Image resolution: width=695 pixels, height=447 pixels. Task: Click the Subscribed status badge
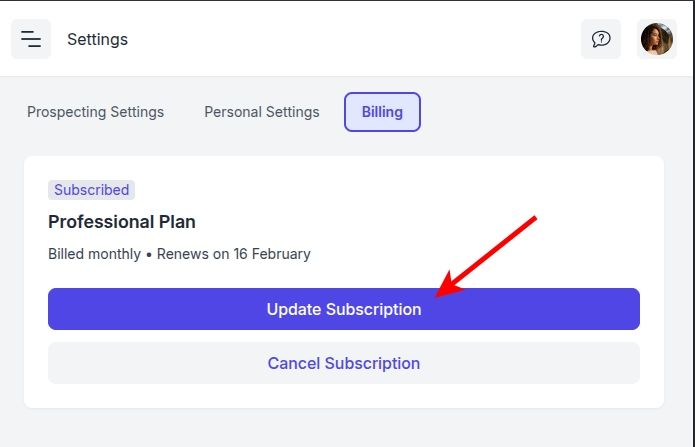coord(91,190)
